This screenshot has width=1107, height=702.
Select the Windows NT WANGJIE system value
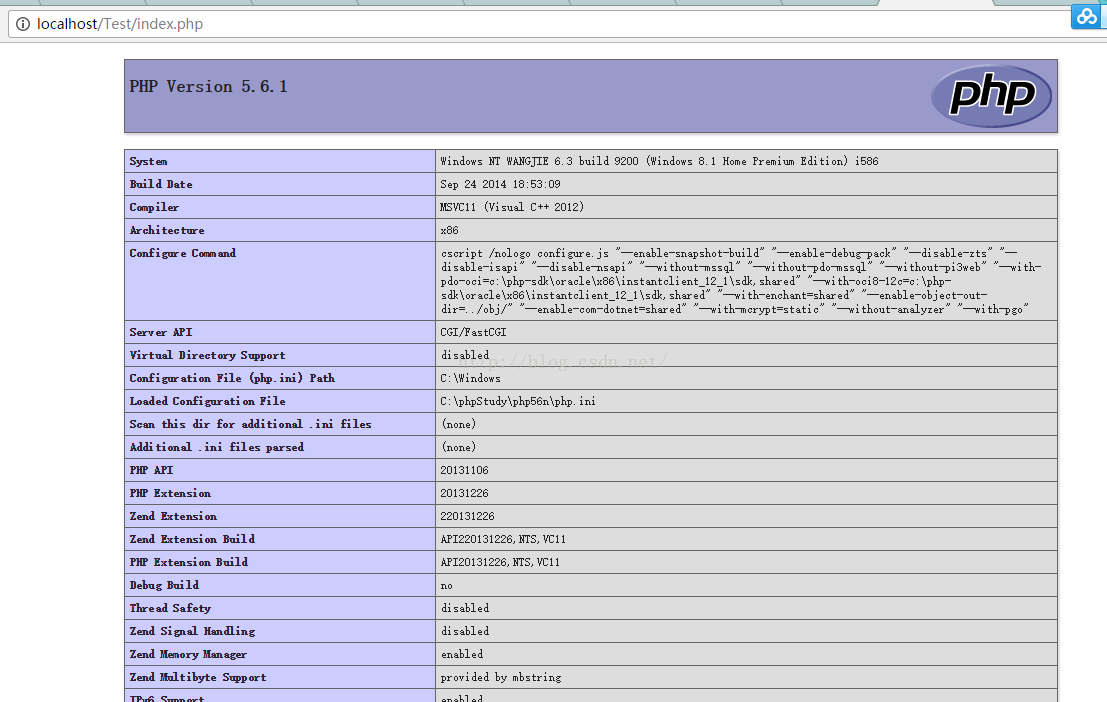659,162
